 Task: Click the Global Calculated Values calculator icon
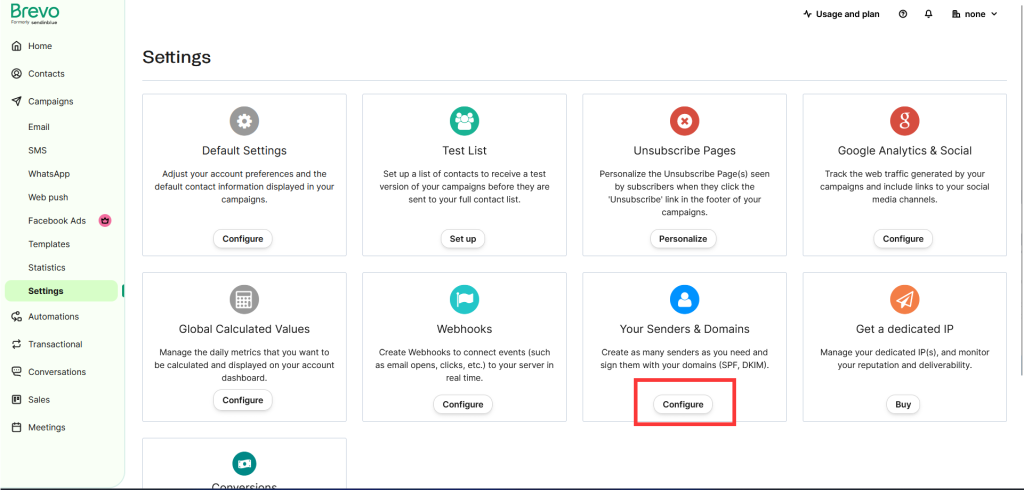click(244, 299)
